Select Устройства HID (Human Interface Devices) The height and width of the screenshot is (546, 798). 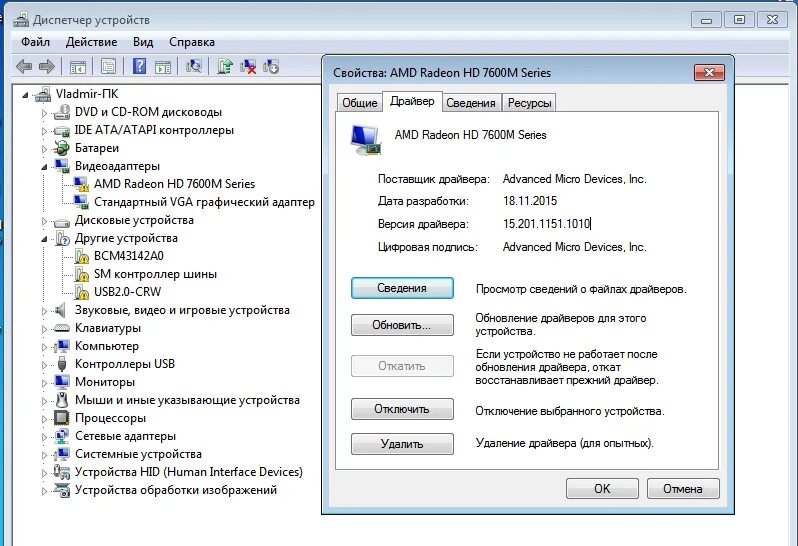pyautogui.click(x=189, y=472)
